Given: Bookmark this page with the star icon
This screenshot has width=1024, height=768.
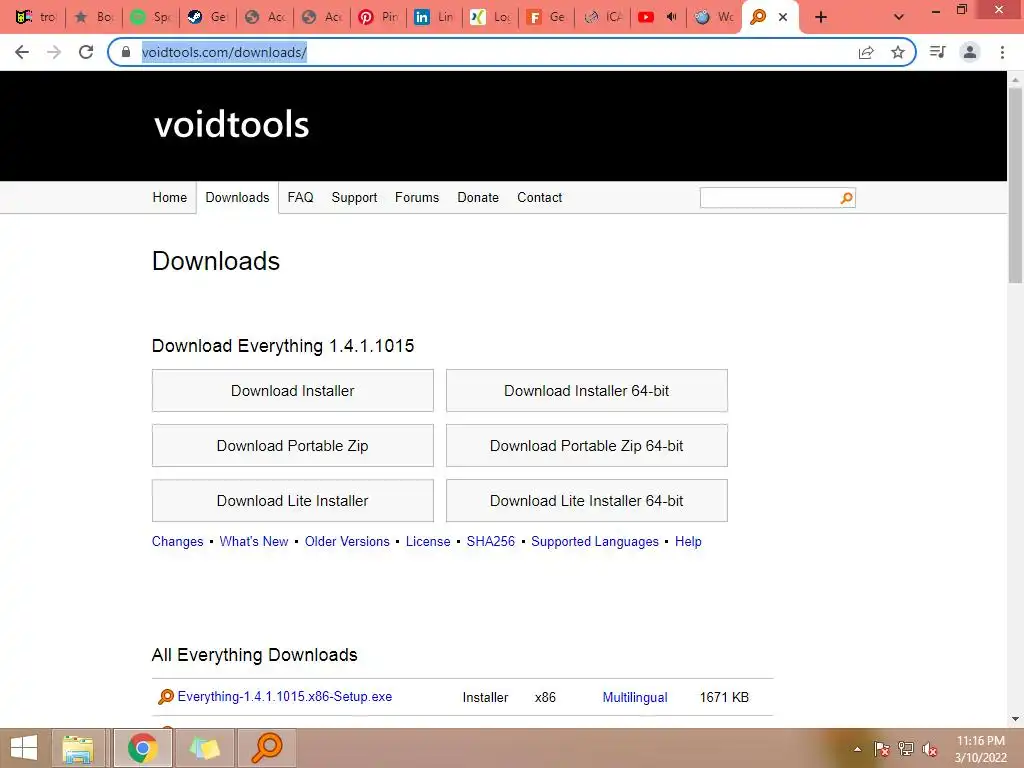Looking at the screenshot, I should 898,52.
